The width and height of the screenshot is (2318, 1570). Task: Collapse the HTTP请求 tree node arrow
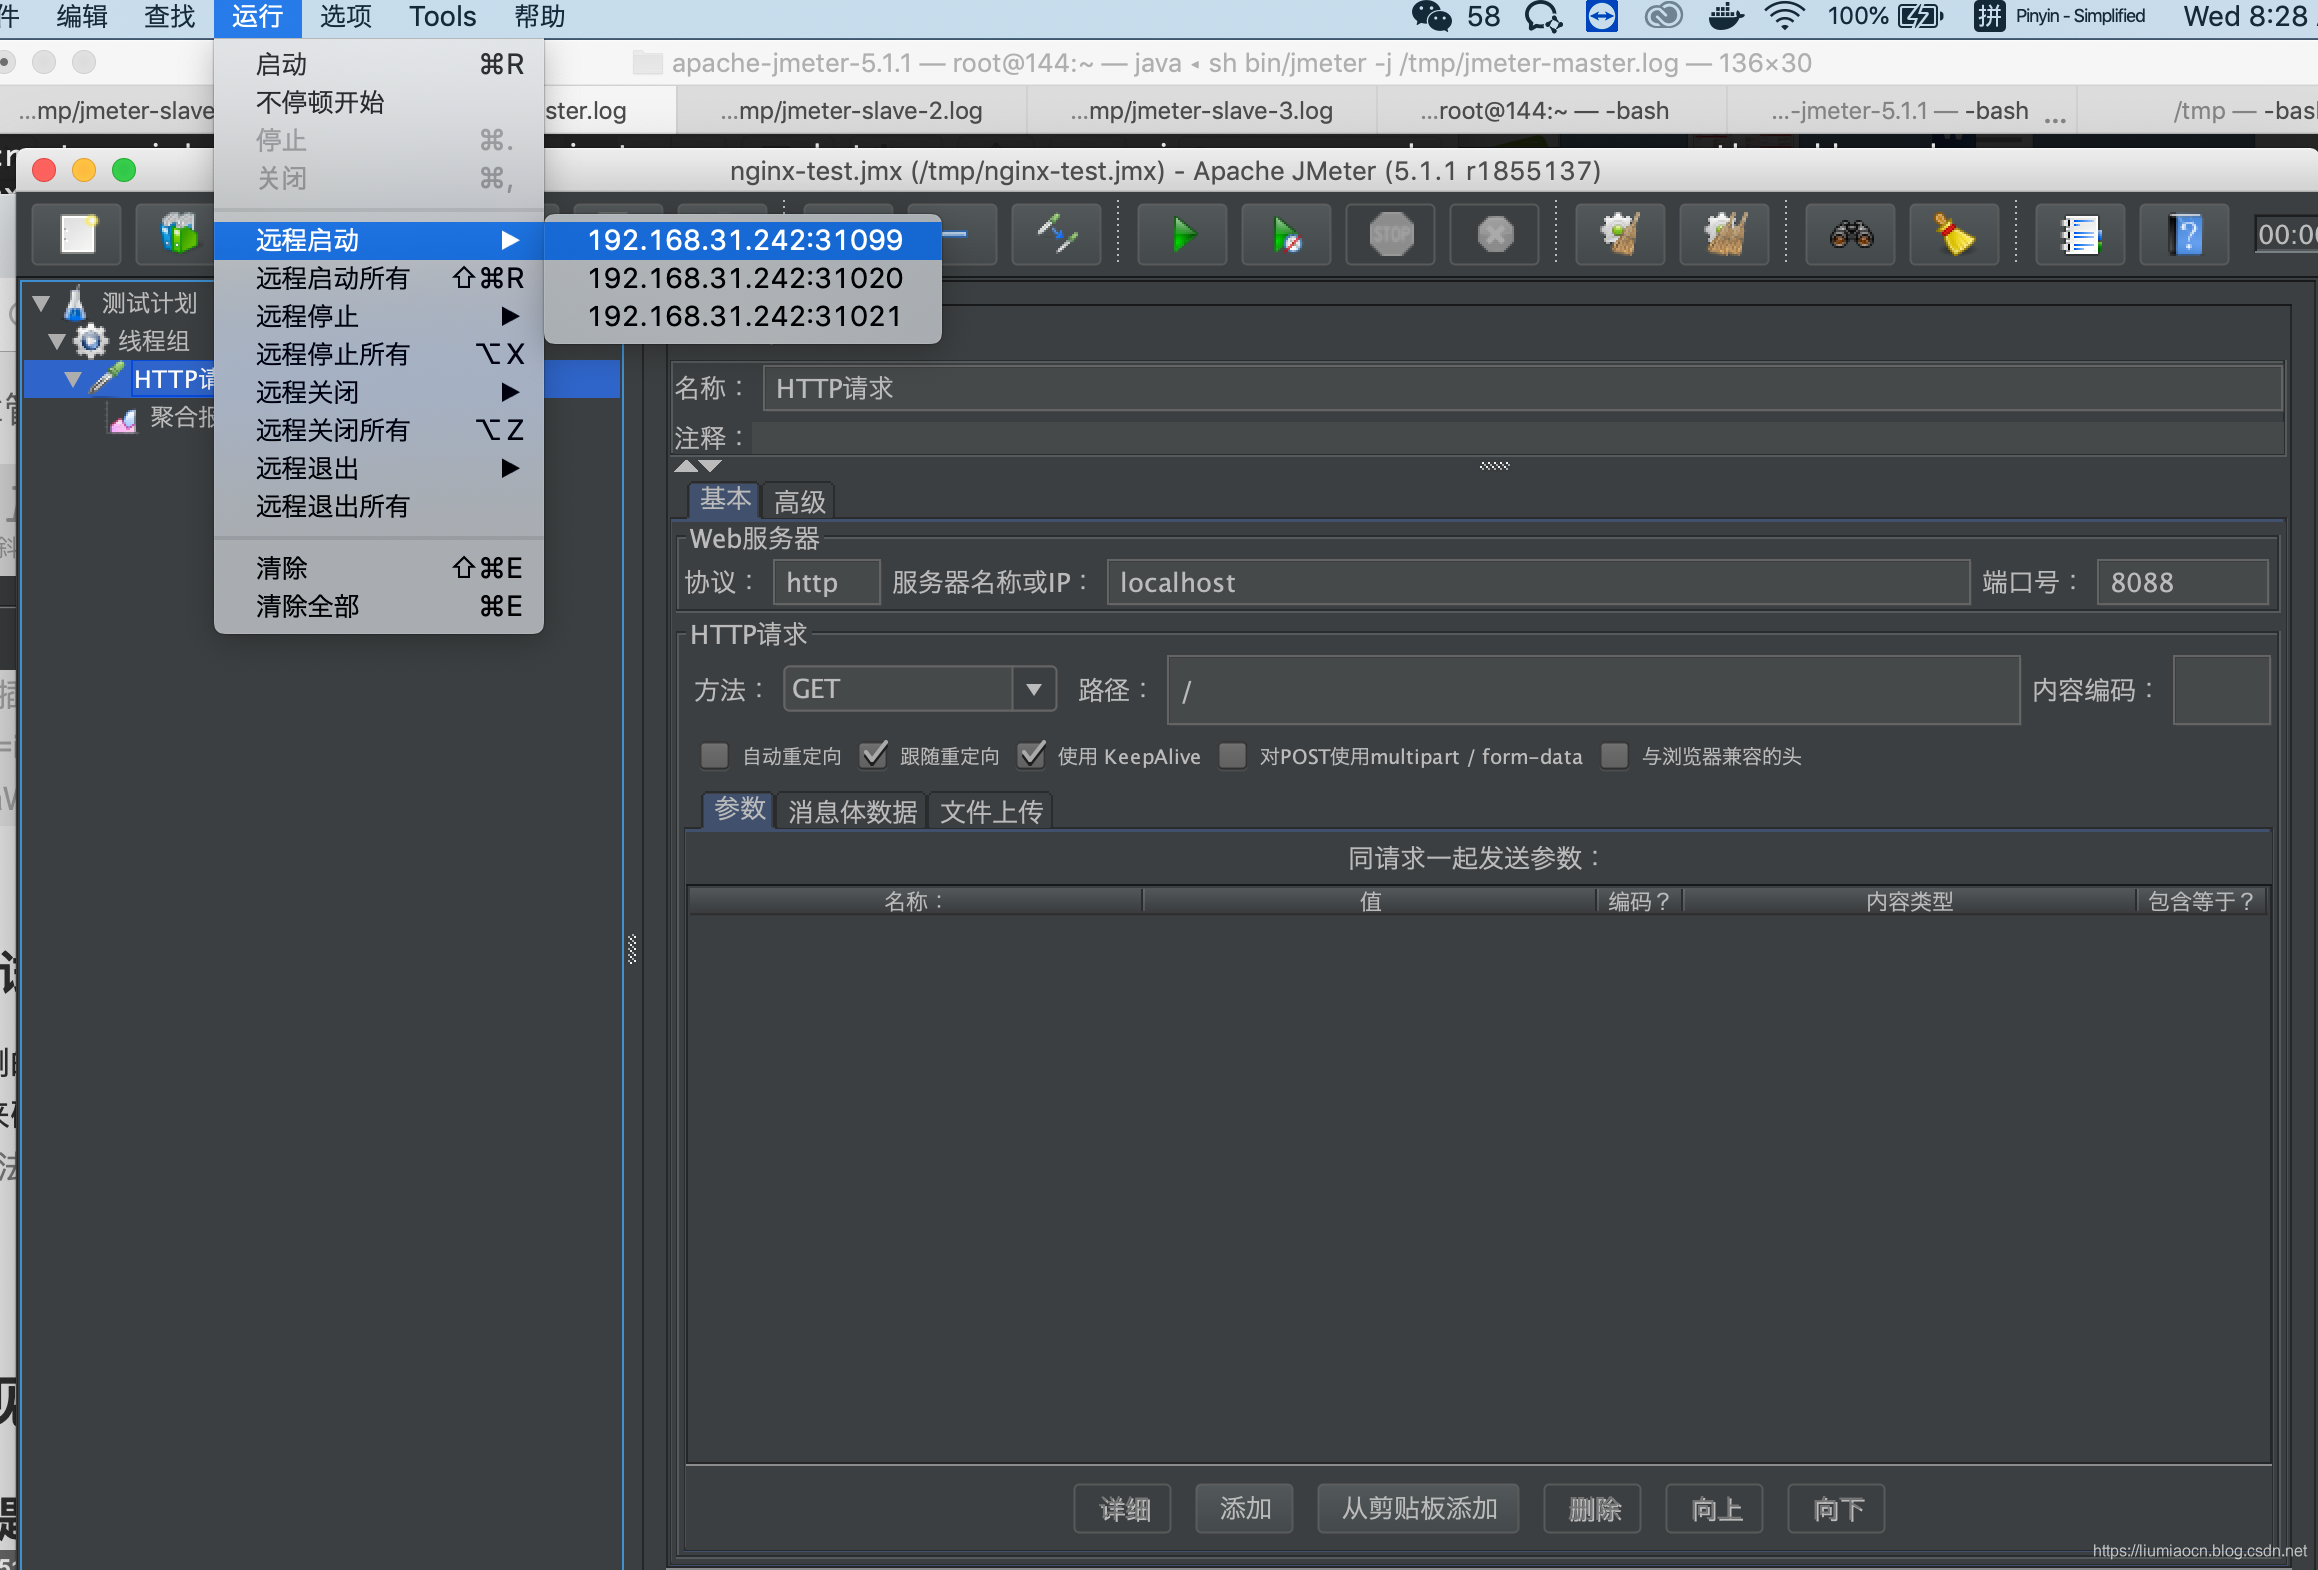pyautogui.click(x=73, y=379)
